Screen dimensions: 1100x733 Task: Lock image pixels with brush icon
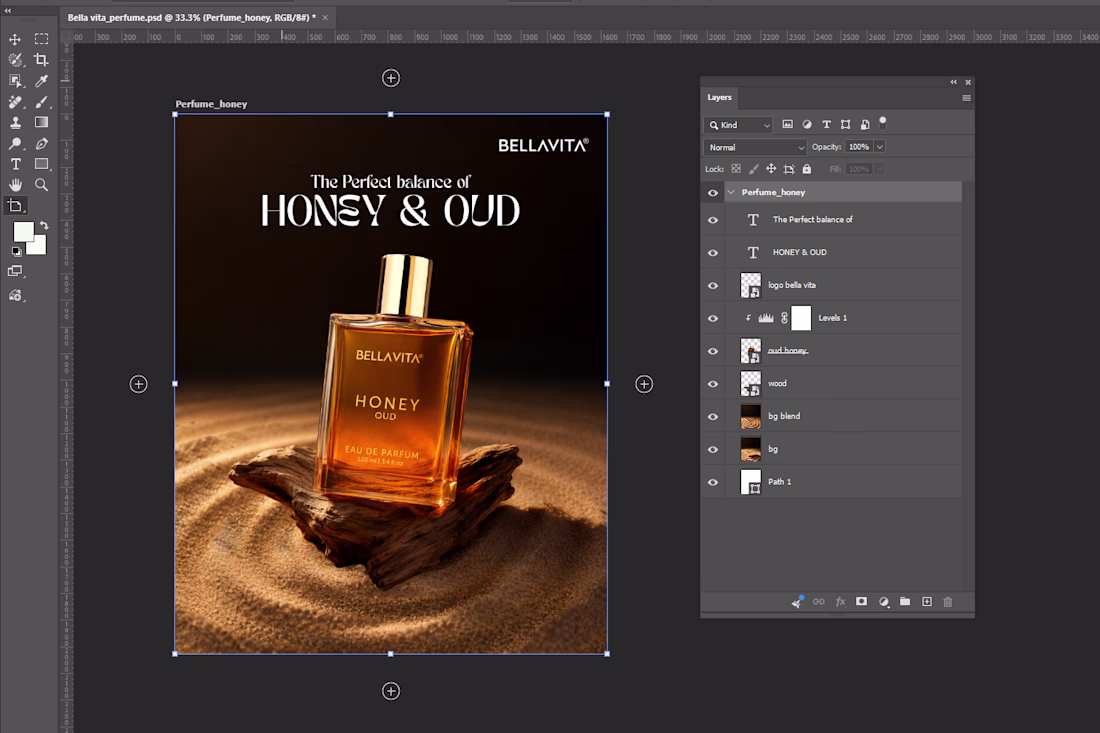pos(753,169)
